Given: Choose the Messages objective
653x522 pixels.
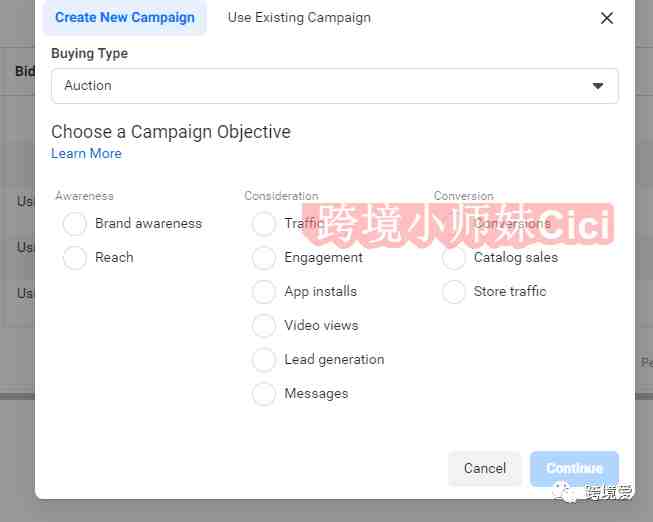Looking at the screenshot, I should [x=264, y=393].
